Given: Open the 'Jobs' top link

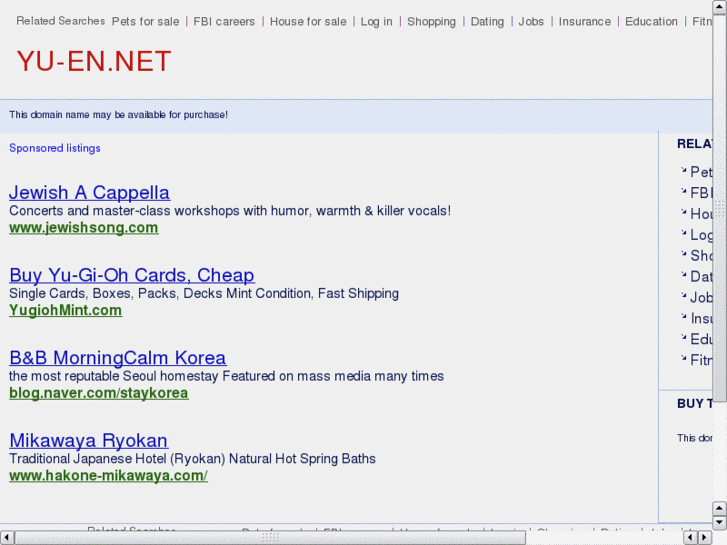Looking at the screenshot, I should click(x=531, y=22).
